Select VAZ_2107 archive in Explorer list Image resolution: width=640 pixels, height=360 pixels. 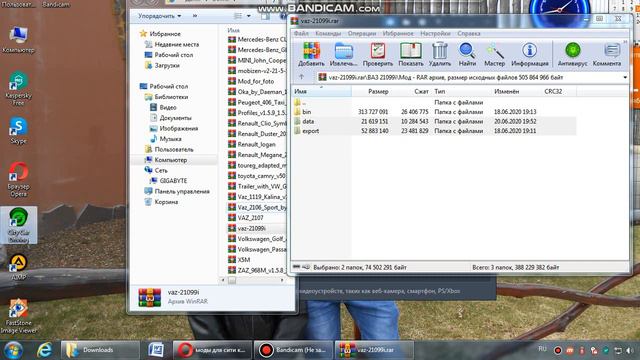pyautogui.click(x=250, y=218)
